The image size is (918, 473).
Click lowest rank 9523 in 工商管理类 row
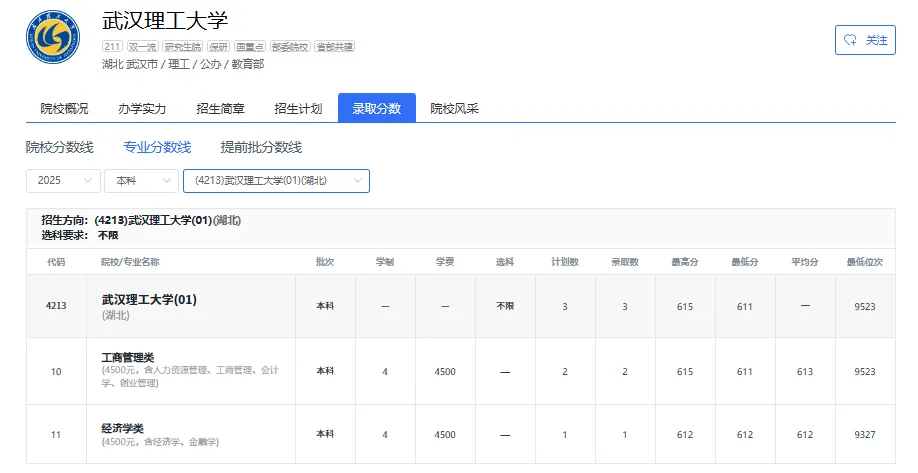click(x=865, y=371)
